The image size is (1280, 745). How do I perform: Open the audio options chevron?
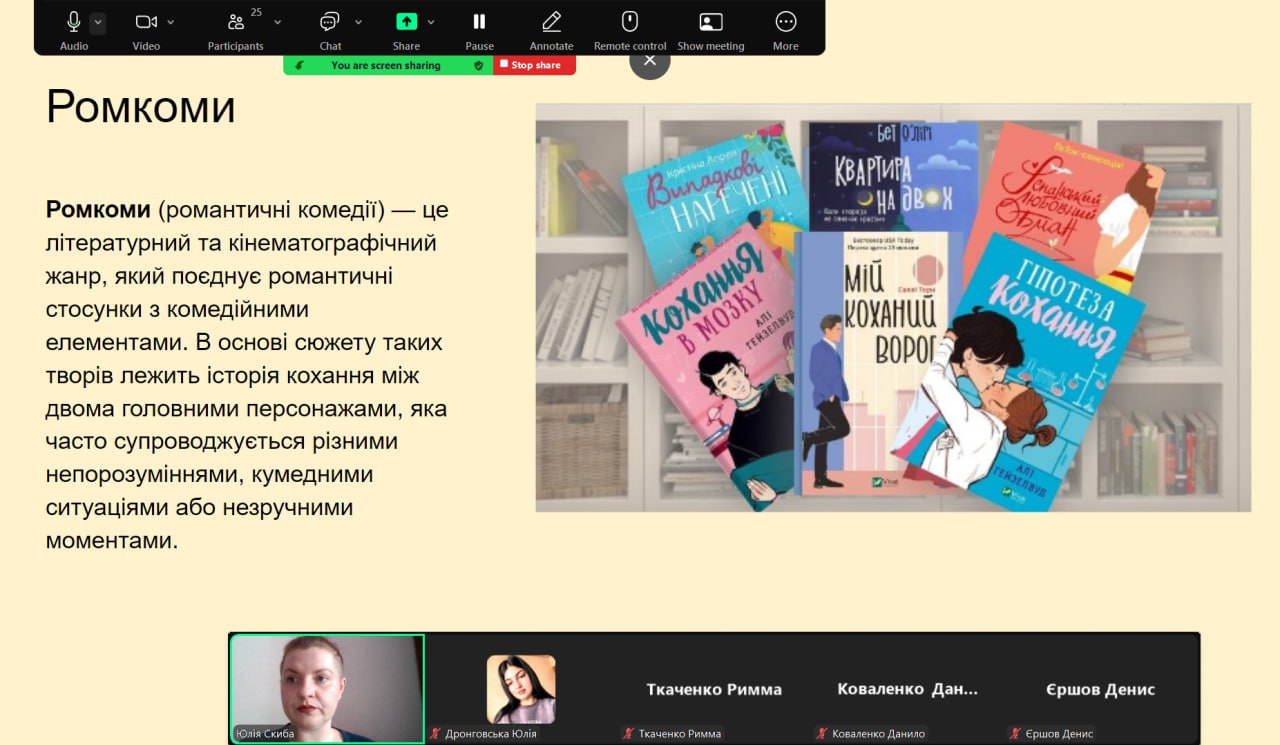tap(97, 22)
